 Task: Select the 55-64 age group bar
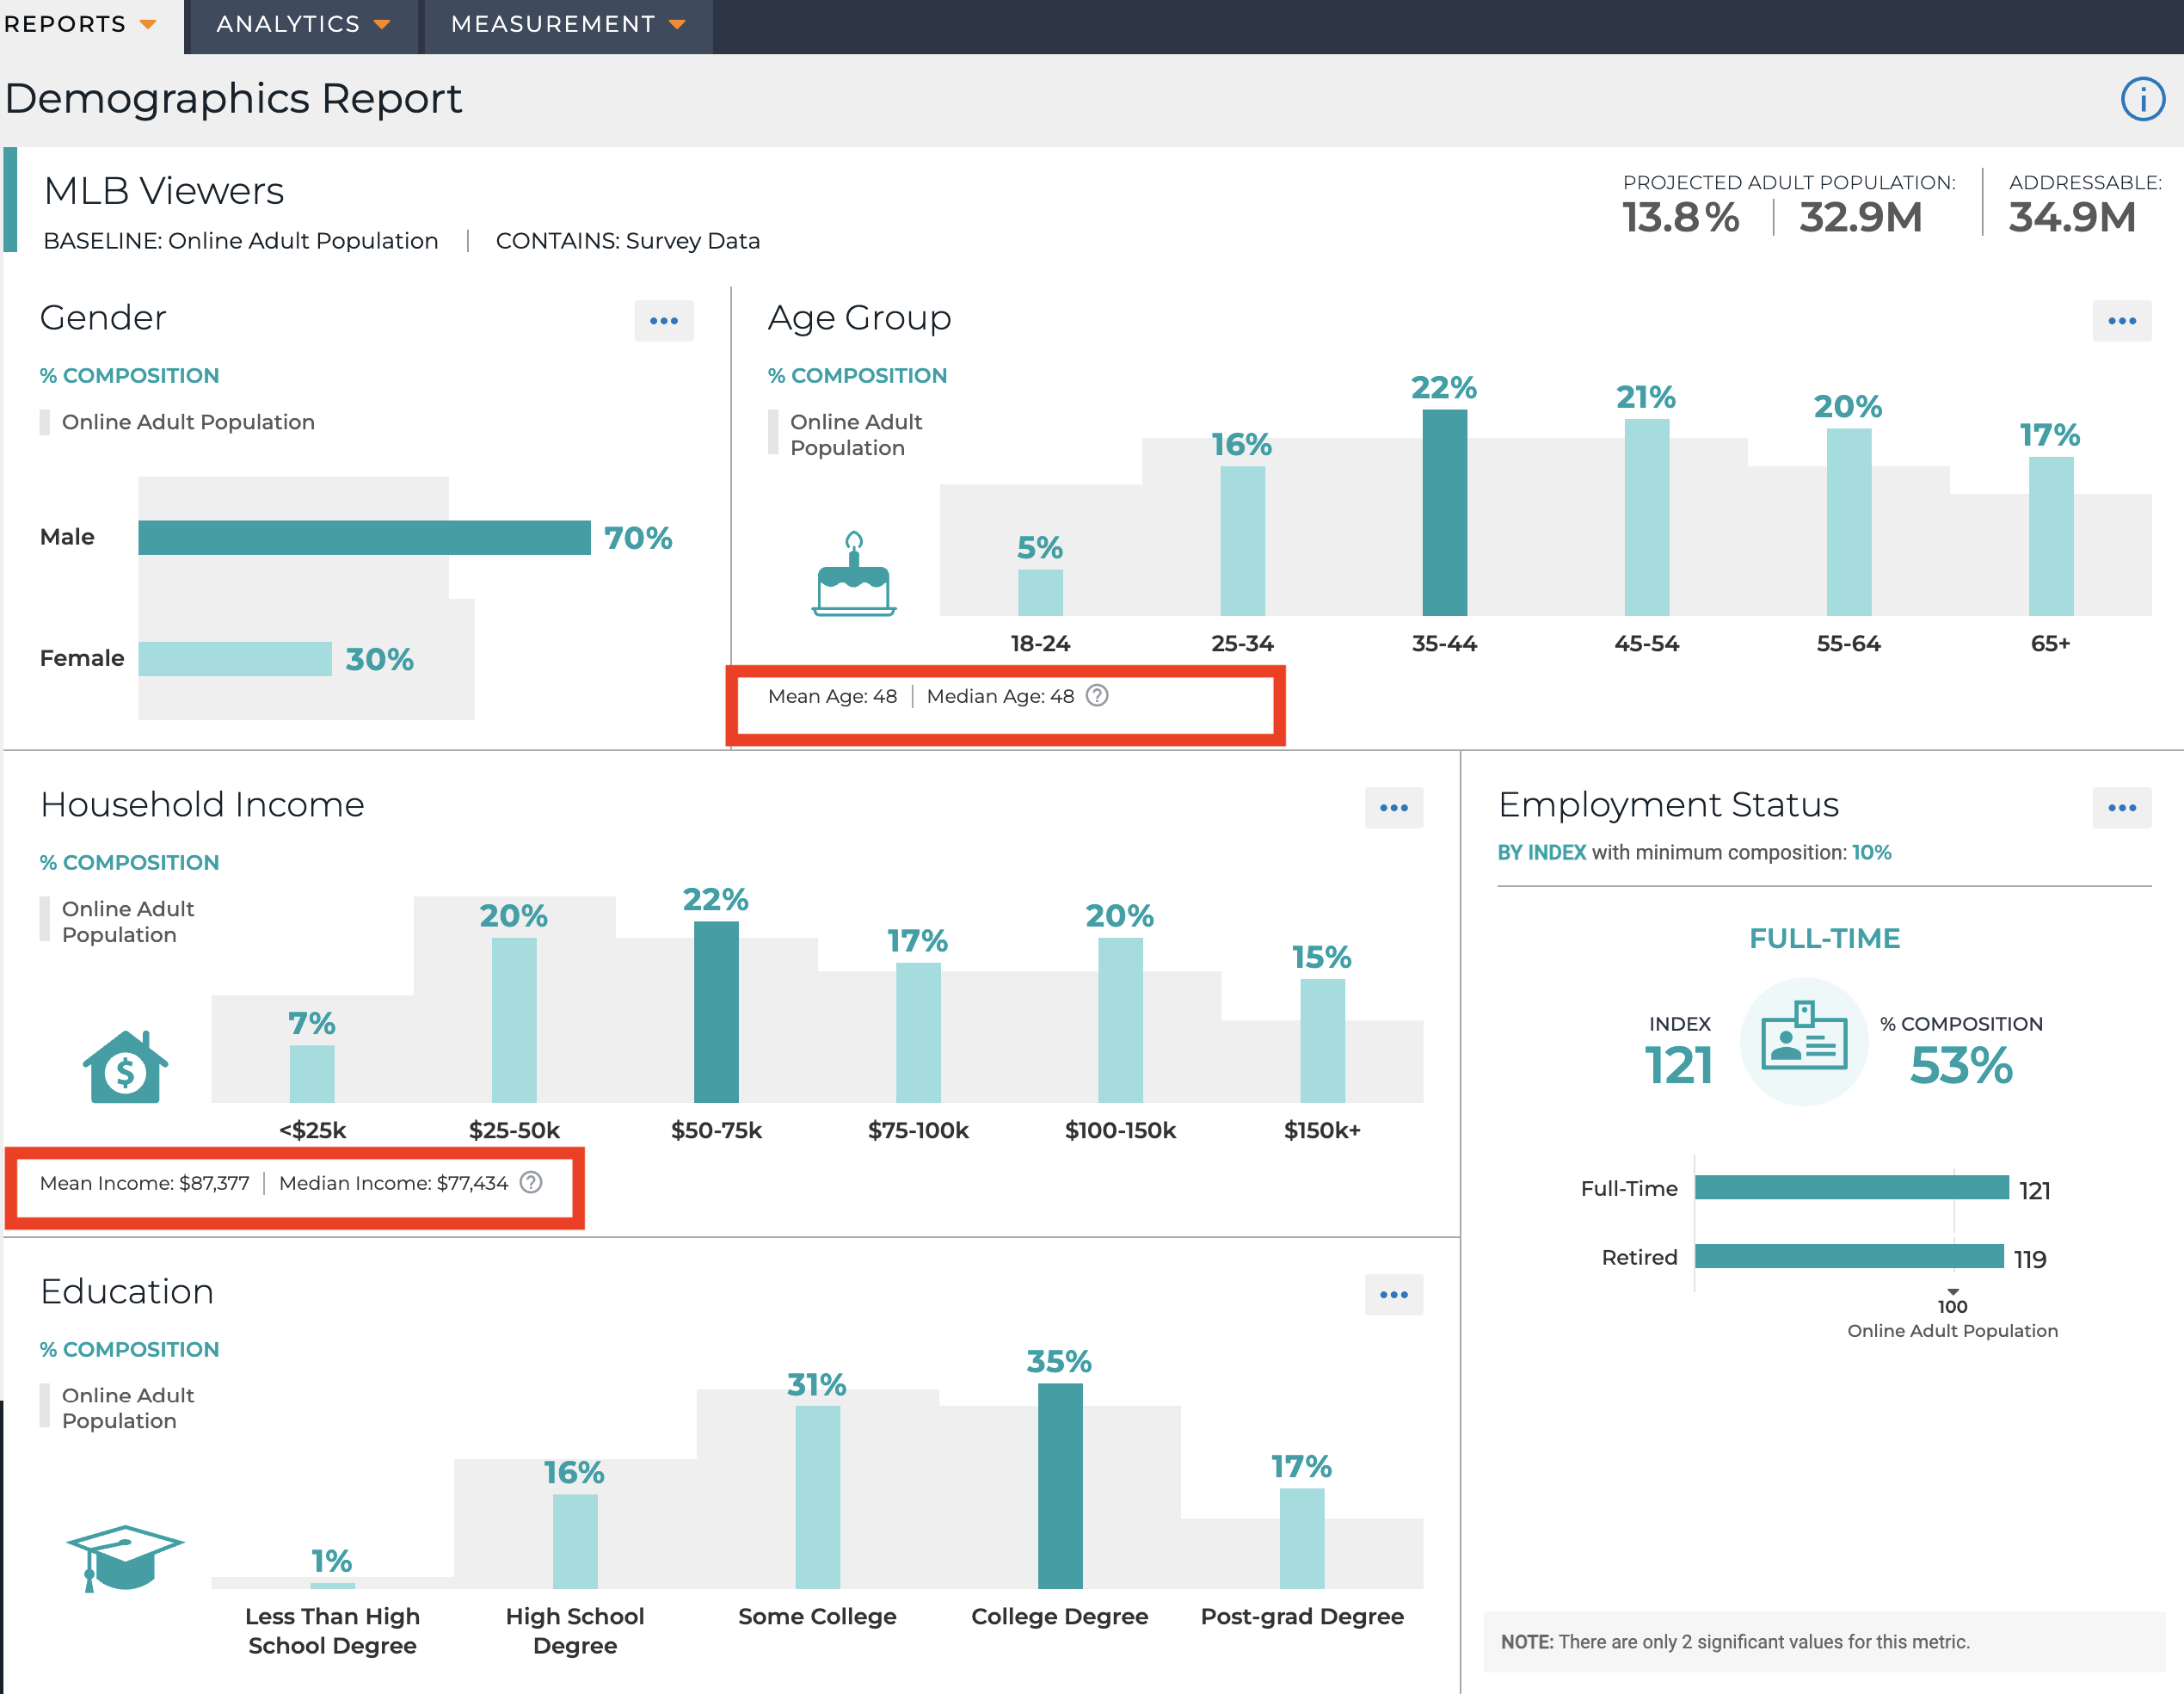(x=1848, y=522)
